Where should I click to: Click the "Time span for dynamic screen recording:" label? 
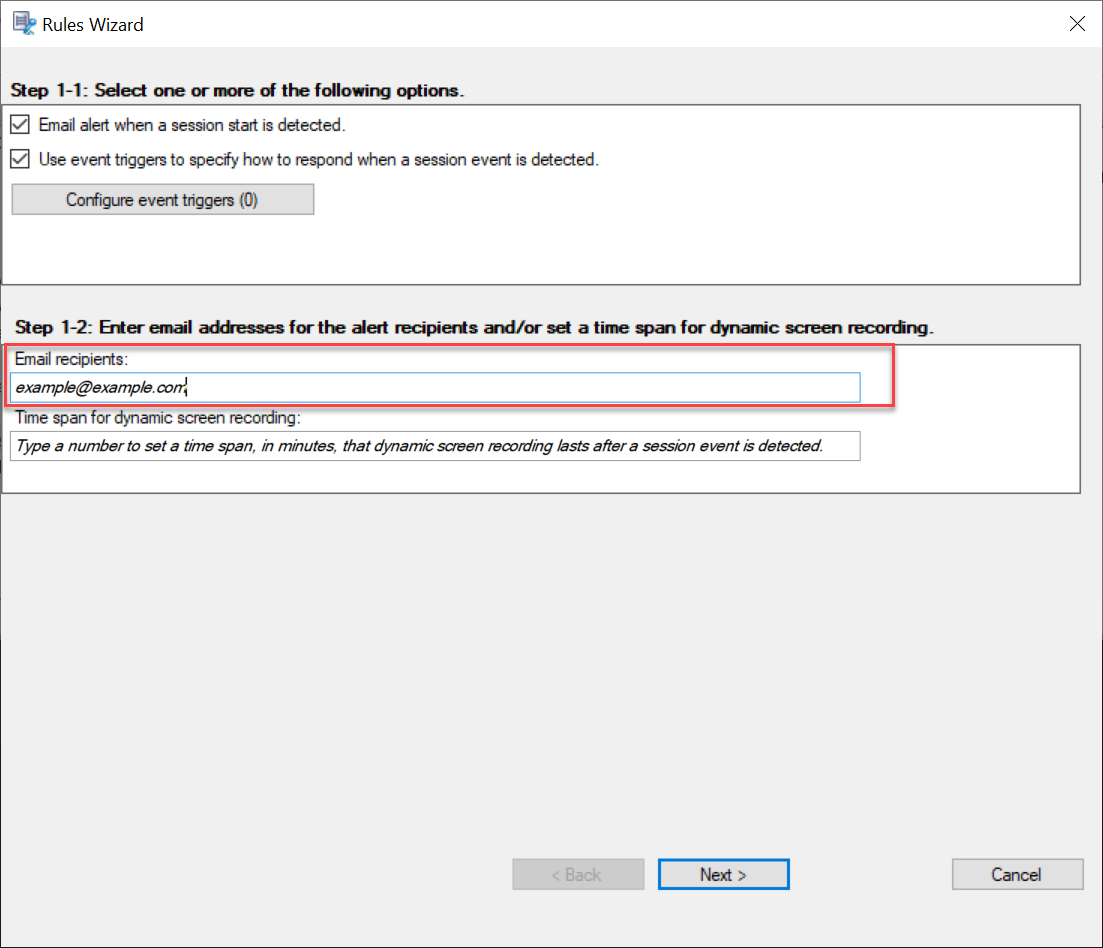(x=158, y=418)
